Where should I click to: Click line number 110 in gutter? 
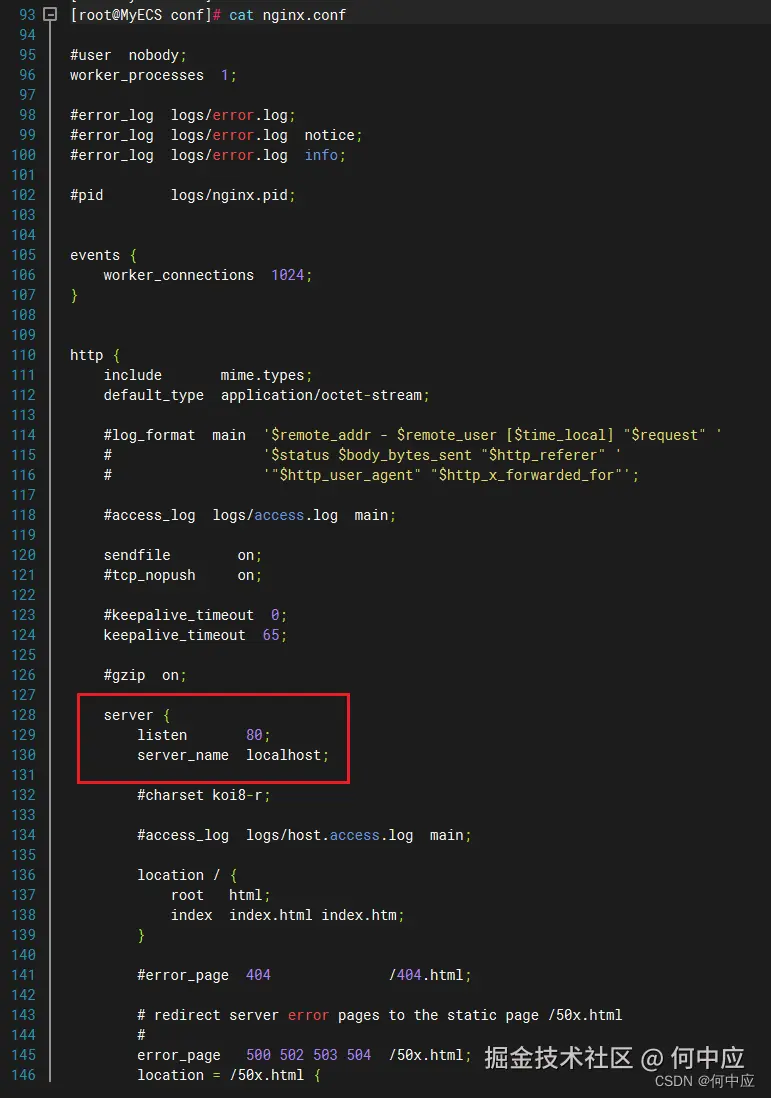point(23,355)
